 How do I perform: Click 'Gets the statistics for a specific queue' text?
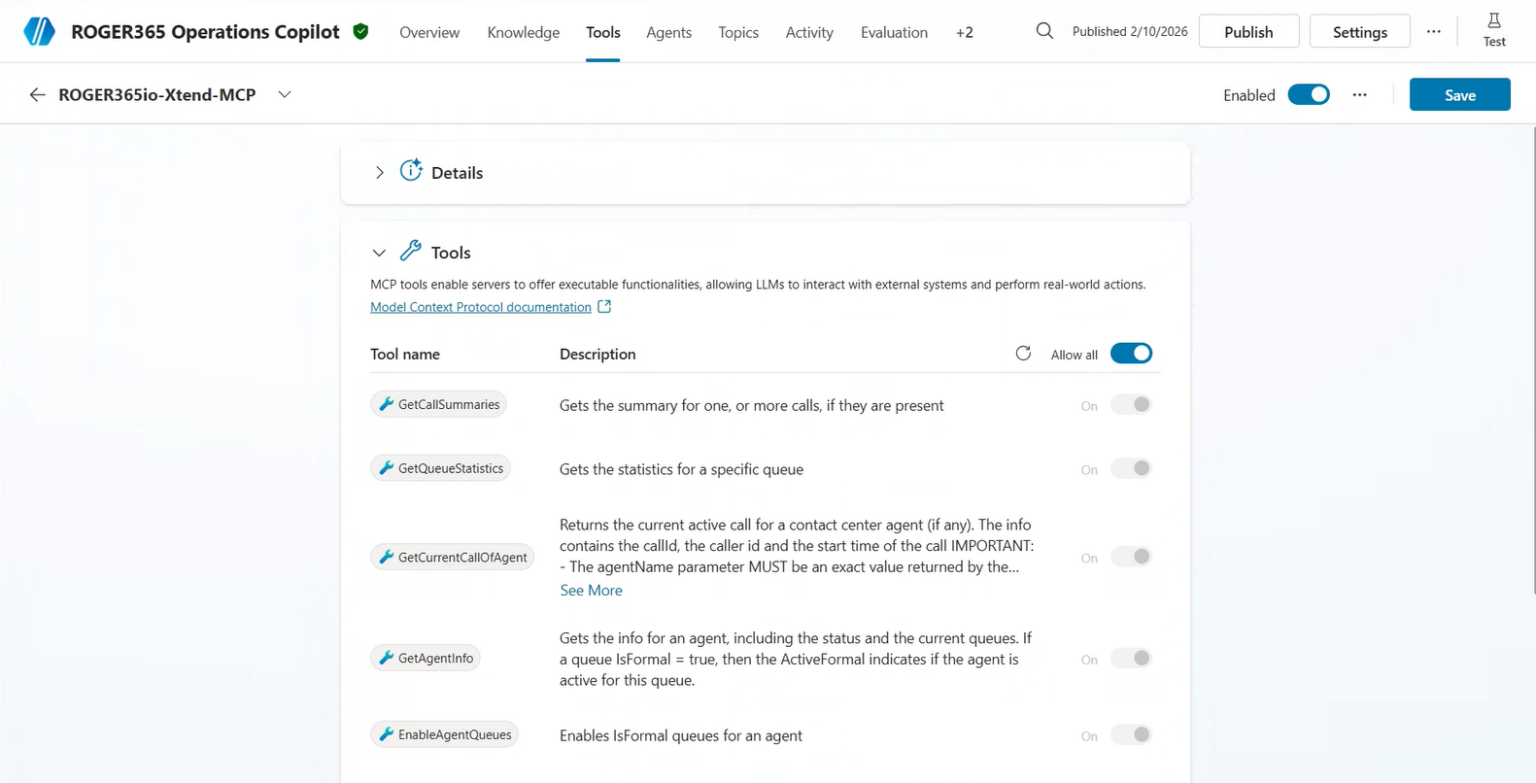click(x=682, y=469)
